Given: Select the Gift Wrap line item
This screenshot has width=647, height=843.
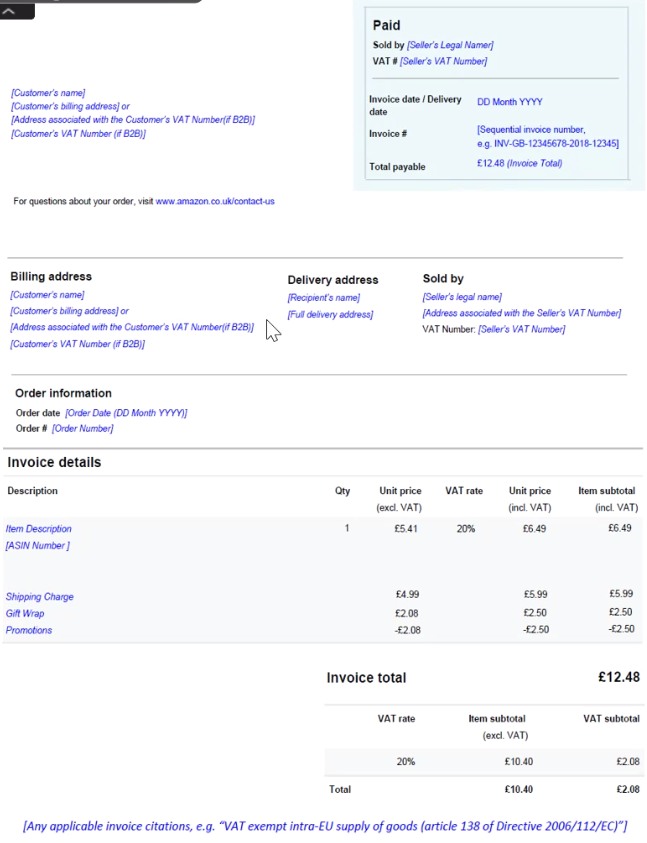Looking at the screenshot, I should point(26,614).
